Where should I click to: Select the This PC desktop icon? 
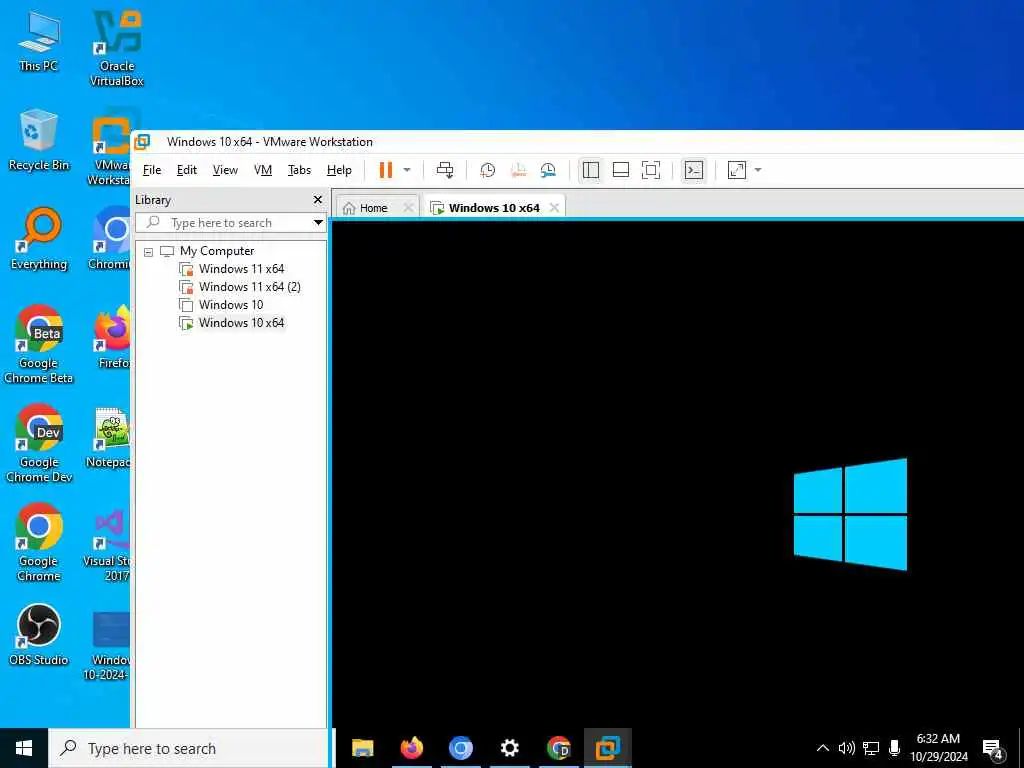39,41
